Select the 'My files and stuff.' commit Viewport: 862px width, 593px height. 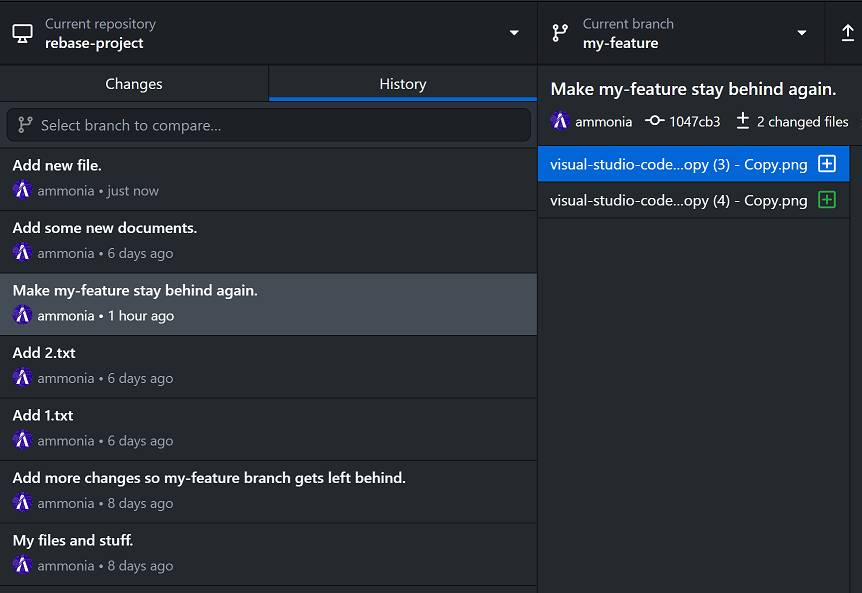(x=268, y=555)
